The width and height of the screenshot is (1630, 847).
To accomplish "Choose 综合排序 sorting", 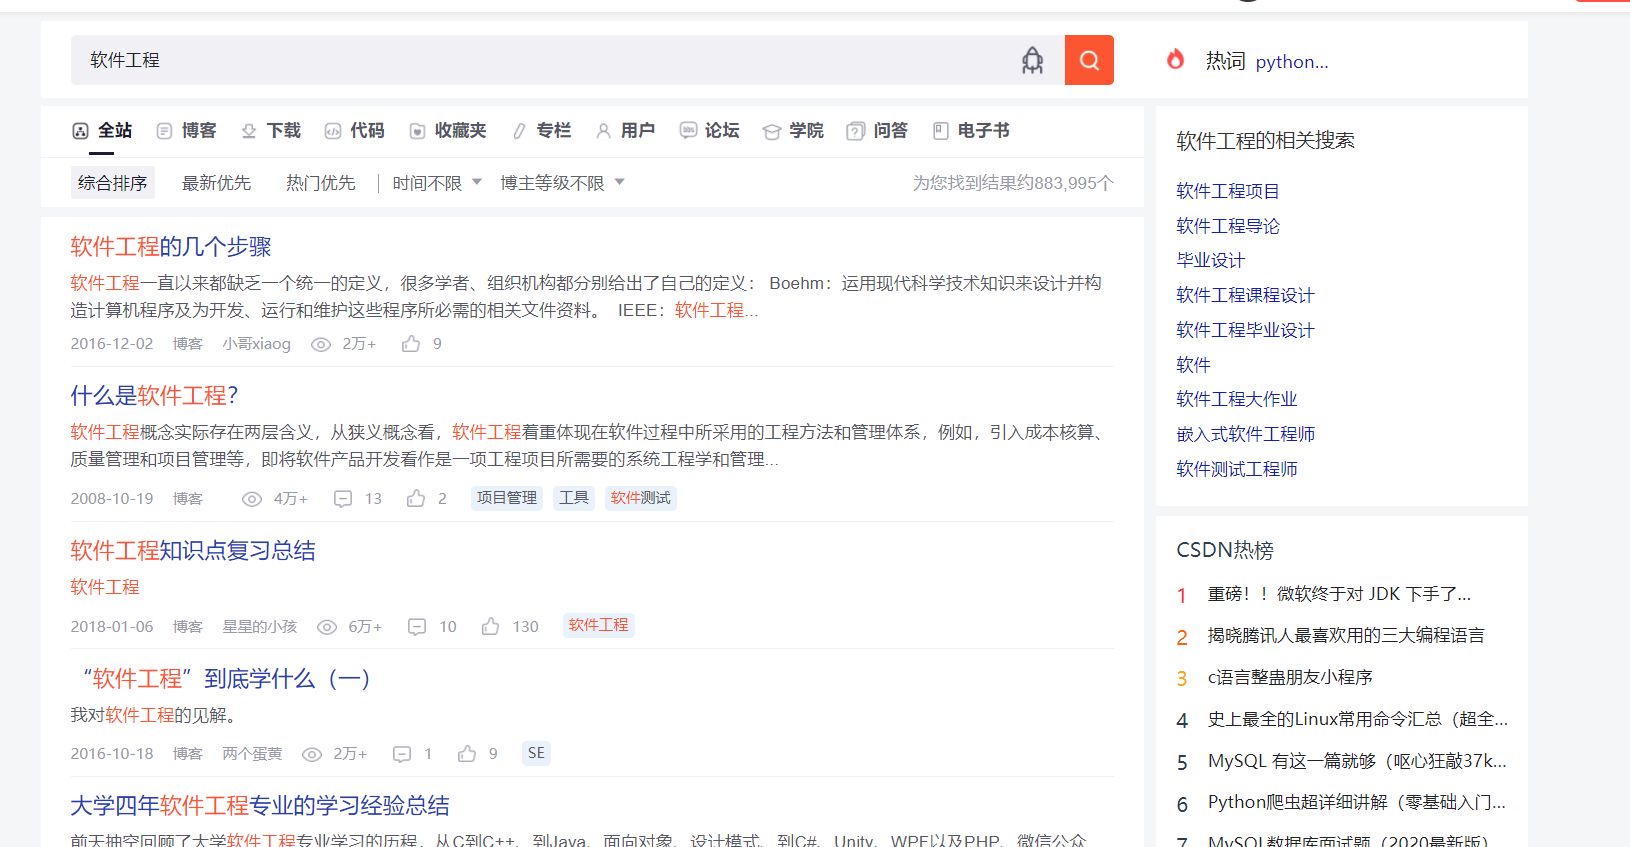I will pos(113,183).
